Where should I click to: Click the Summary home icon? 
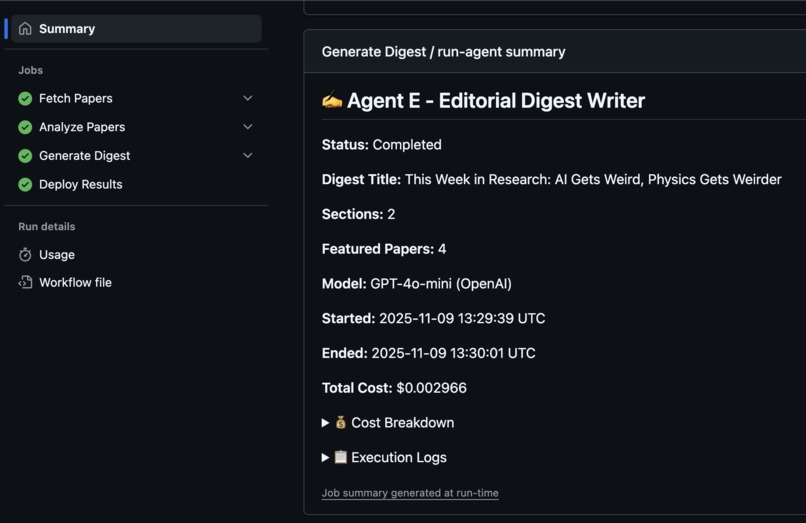(25, 29)
